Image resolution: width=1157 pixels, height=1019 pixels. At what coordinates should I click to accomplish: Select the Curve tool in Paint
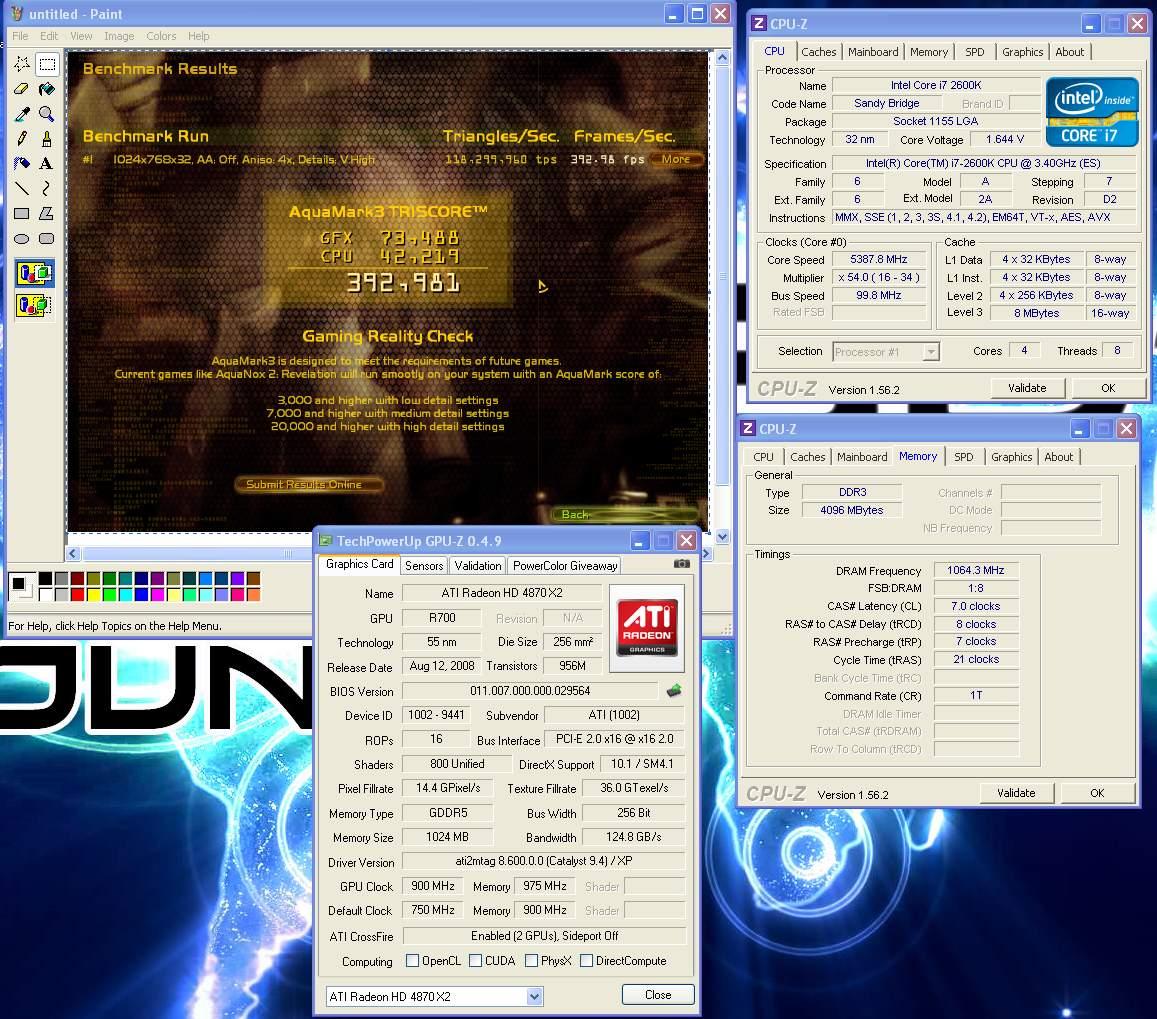click(x=47, y=189)
